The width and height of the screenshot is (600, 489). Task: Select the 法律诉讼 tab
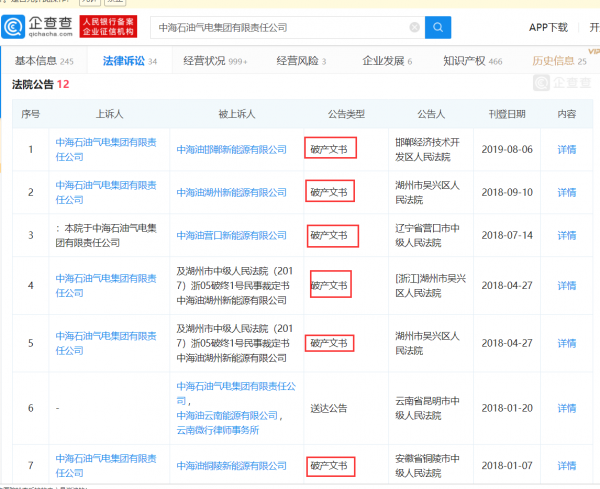(x=130, y=61)
